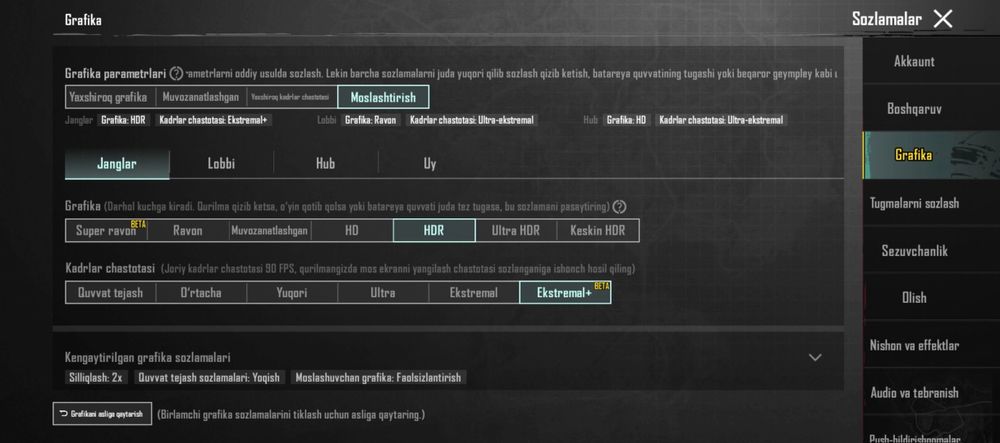The image size is (1000, 443).
Task: Choose HDR graphics quality
Action: click(434, 231)
